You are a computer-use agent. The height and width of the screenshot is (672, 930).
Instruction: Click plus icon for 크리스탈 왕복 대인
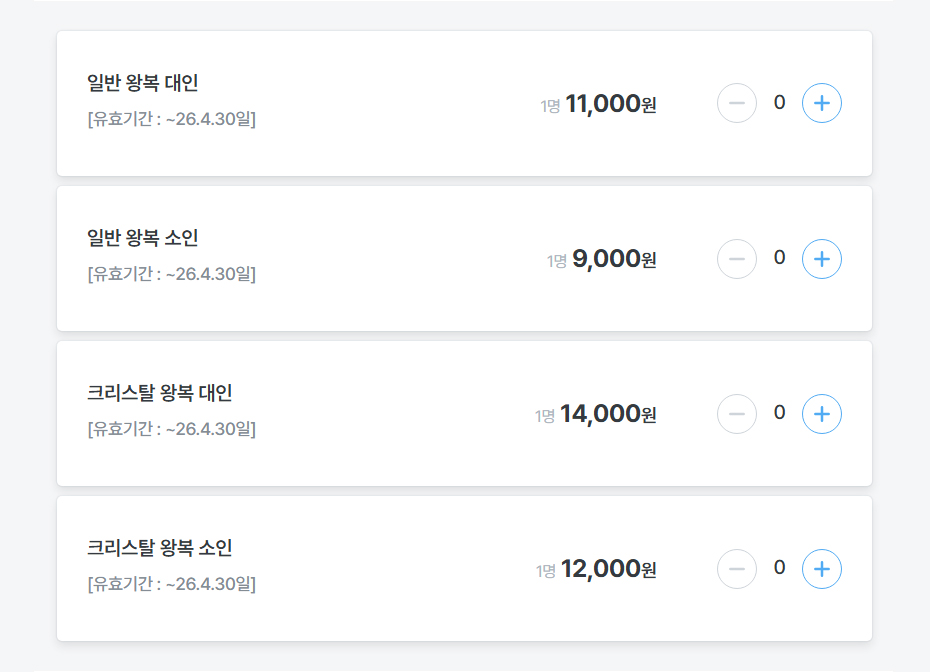point(821,414)
